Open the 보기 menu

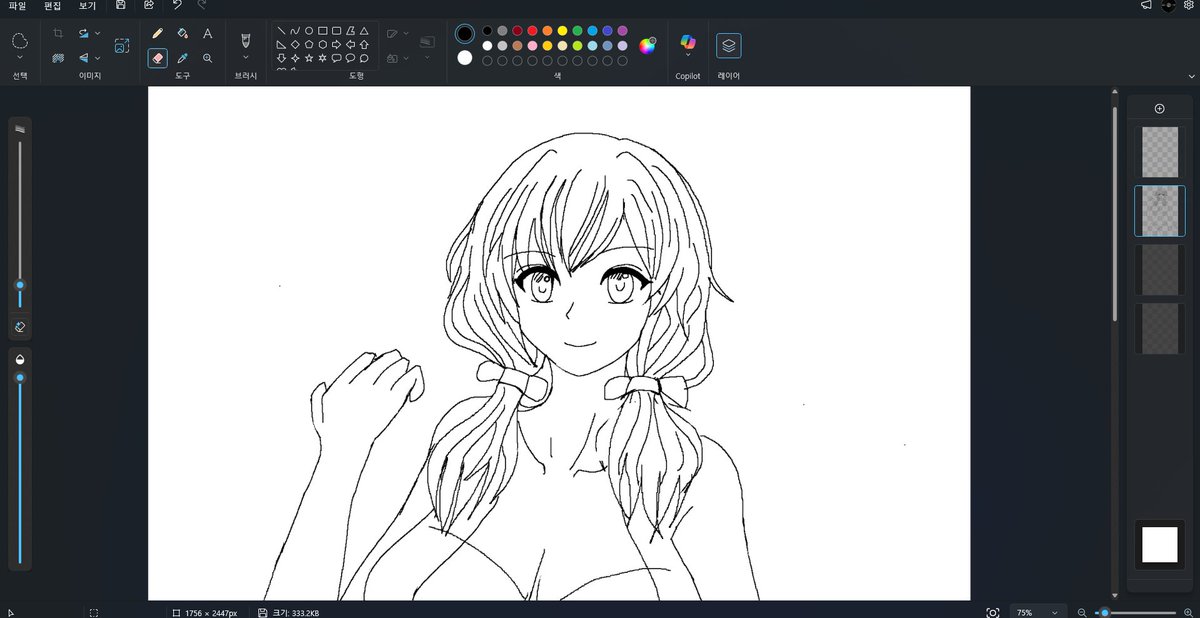(x=87, y=6)
